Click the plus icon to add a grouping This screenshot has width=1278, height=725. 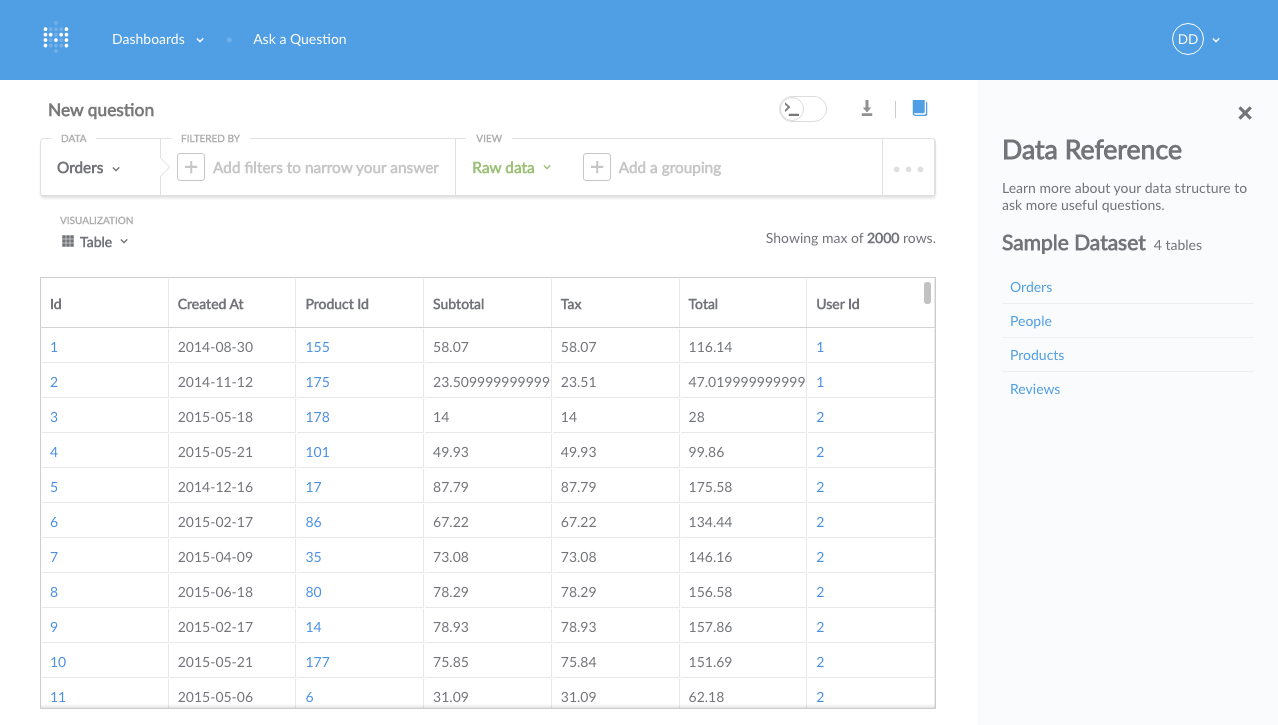(x=597, y=167)
